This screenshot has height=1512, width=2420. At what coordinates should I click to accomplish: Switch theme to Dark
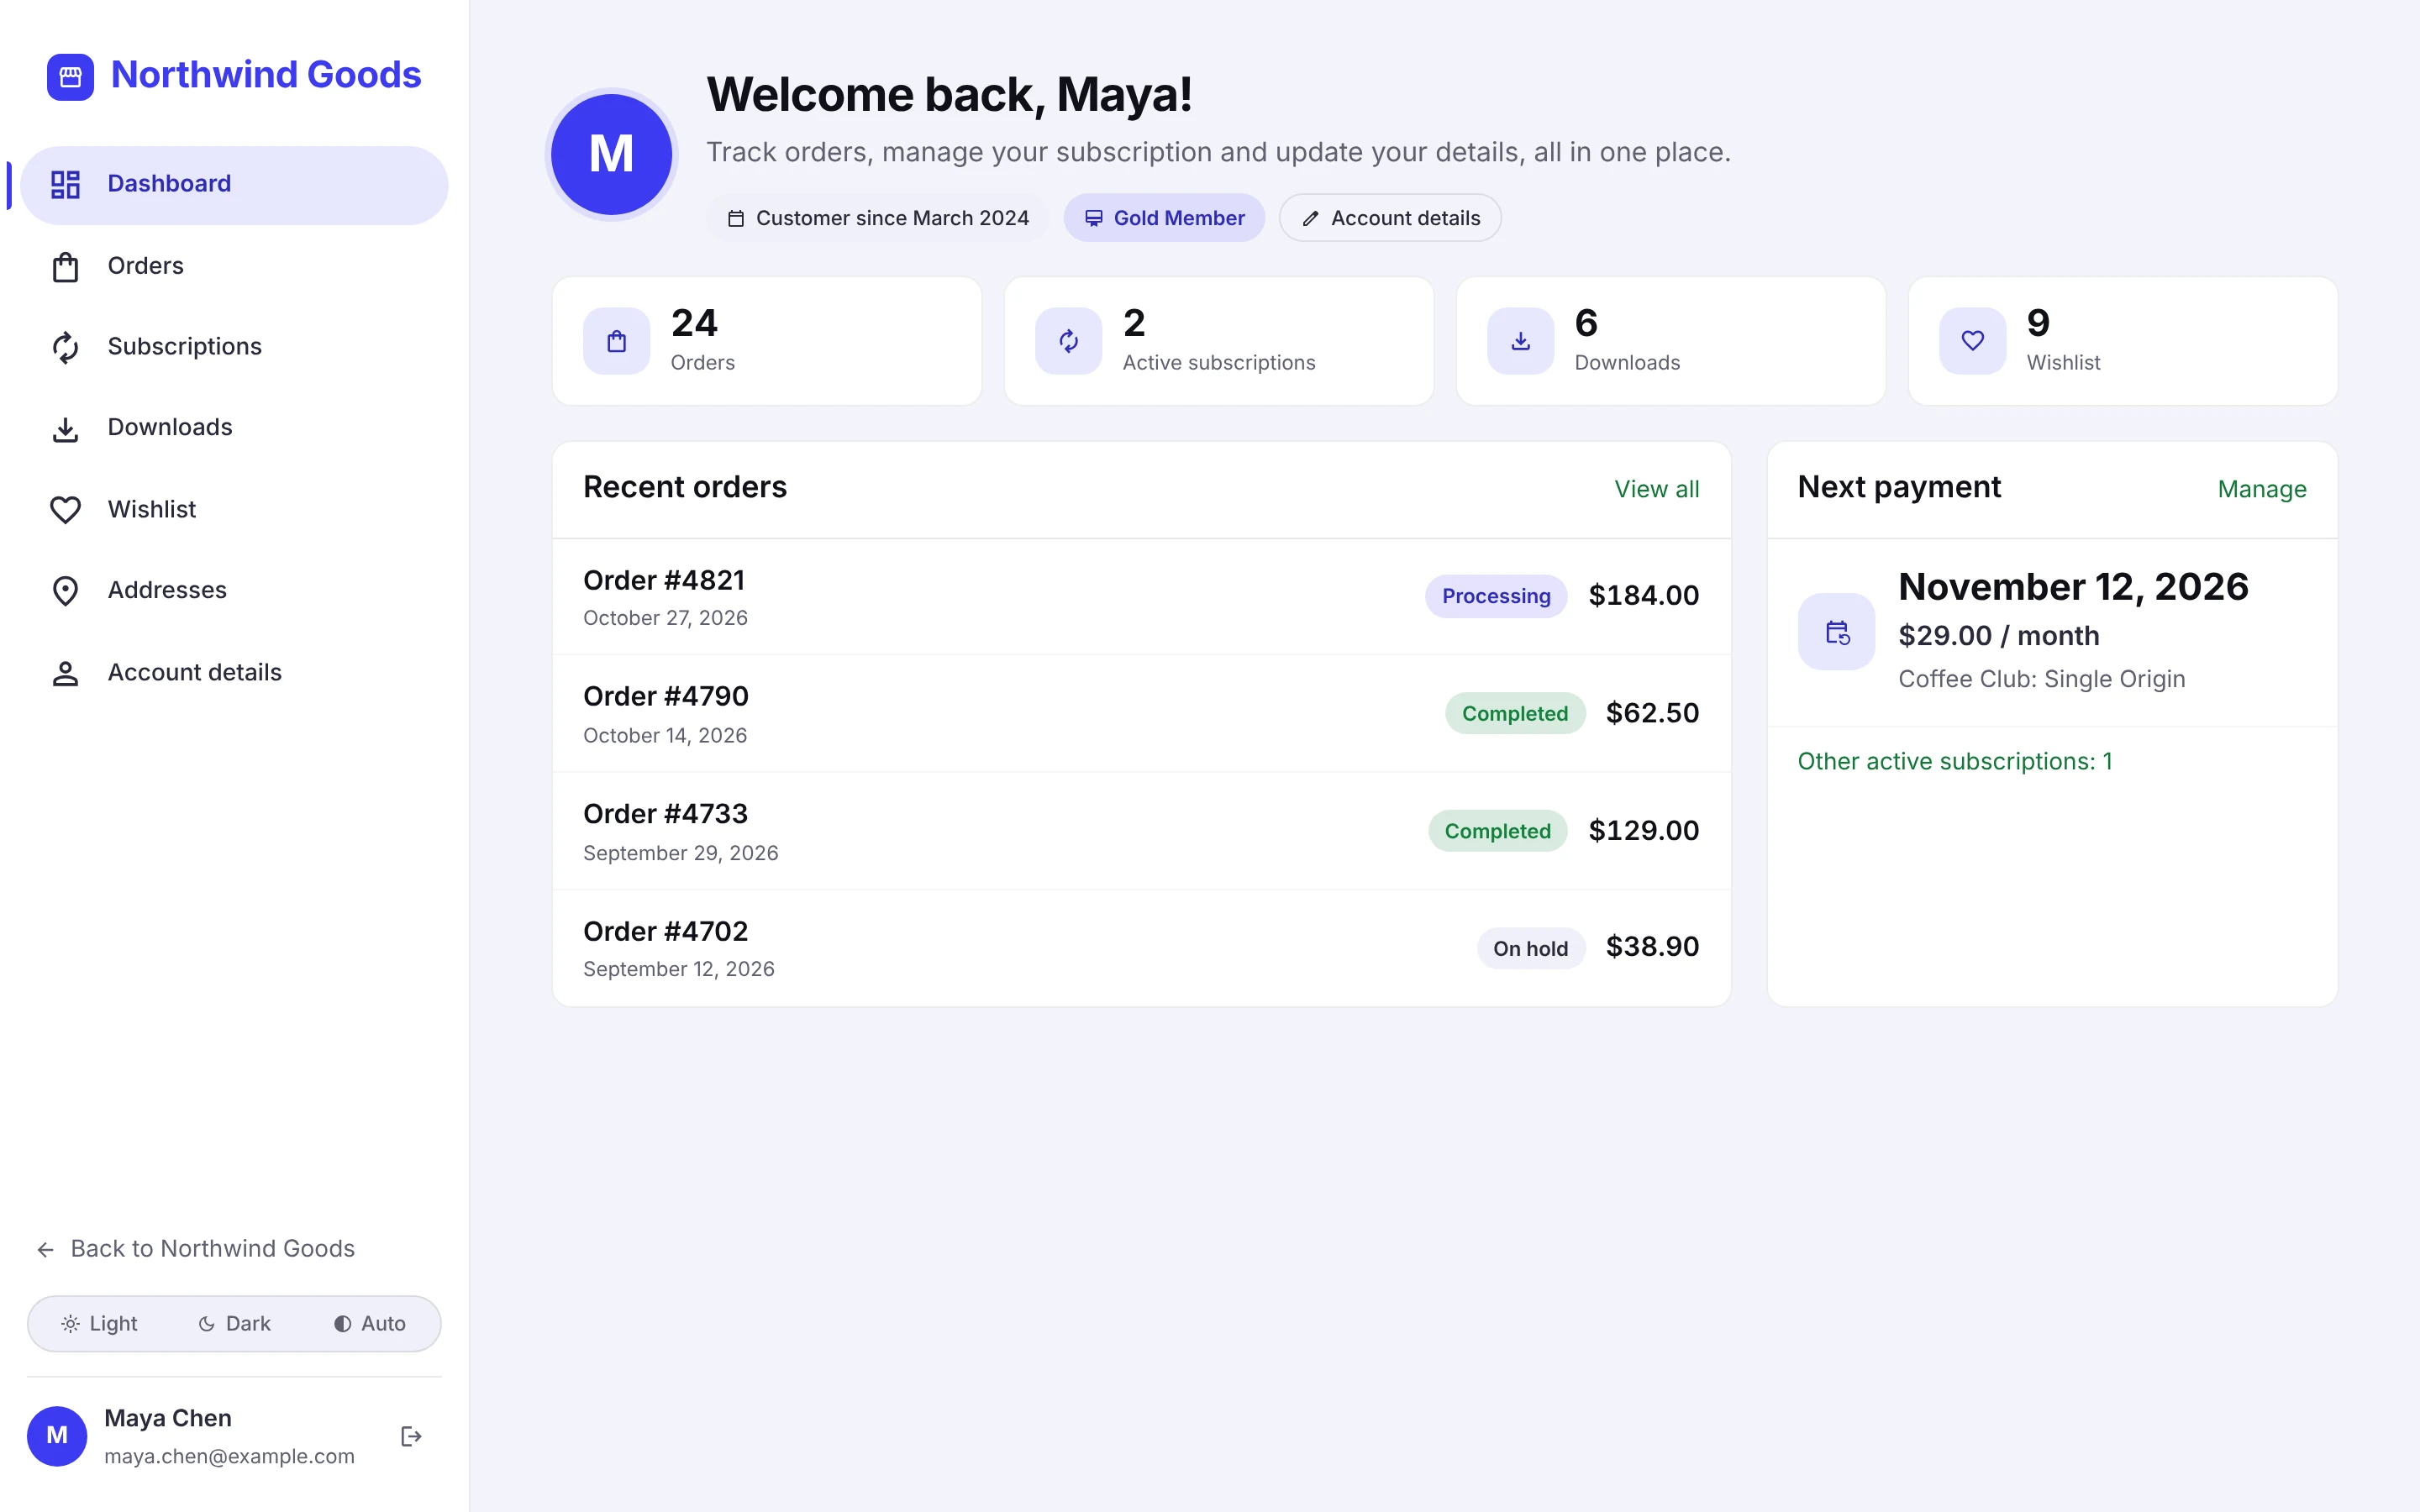(x=234, y=1324)
